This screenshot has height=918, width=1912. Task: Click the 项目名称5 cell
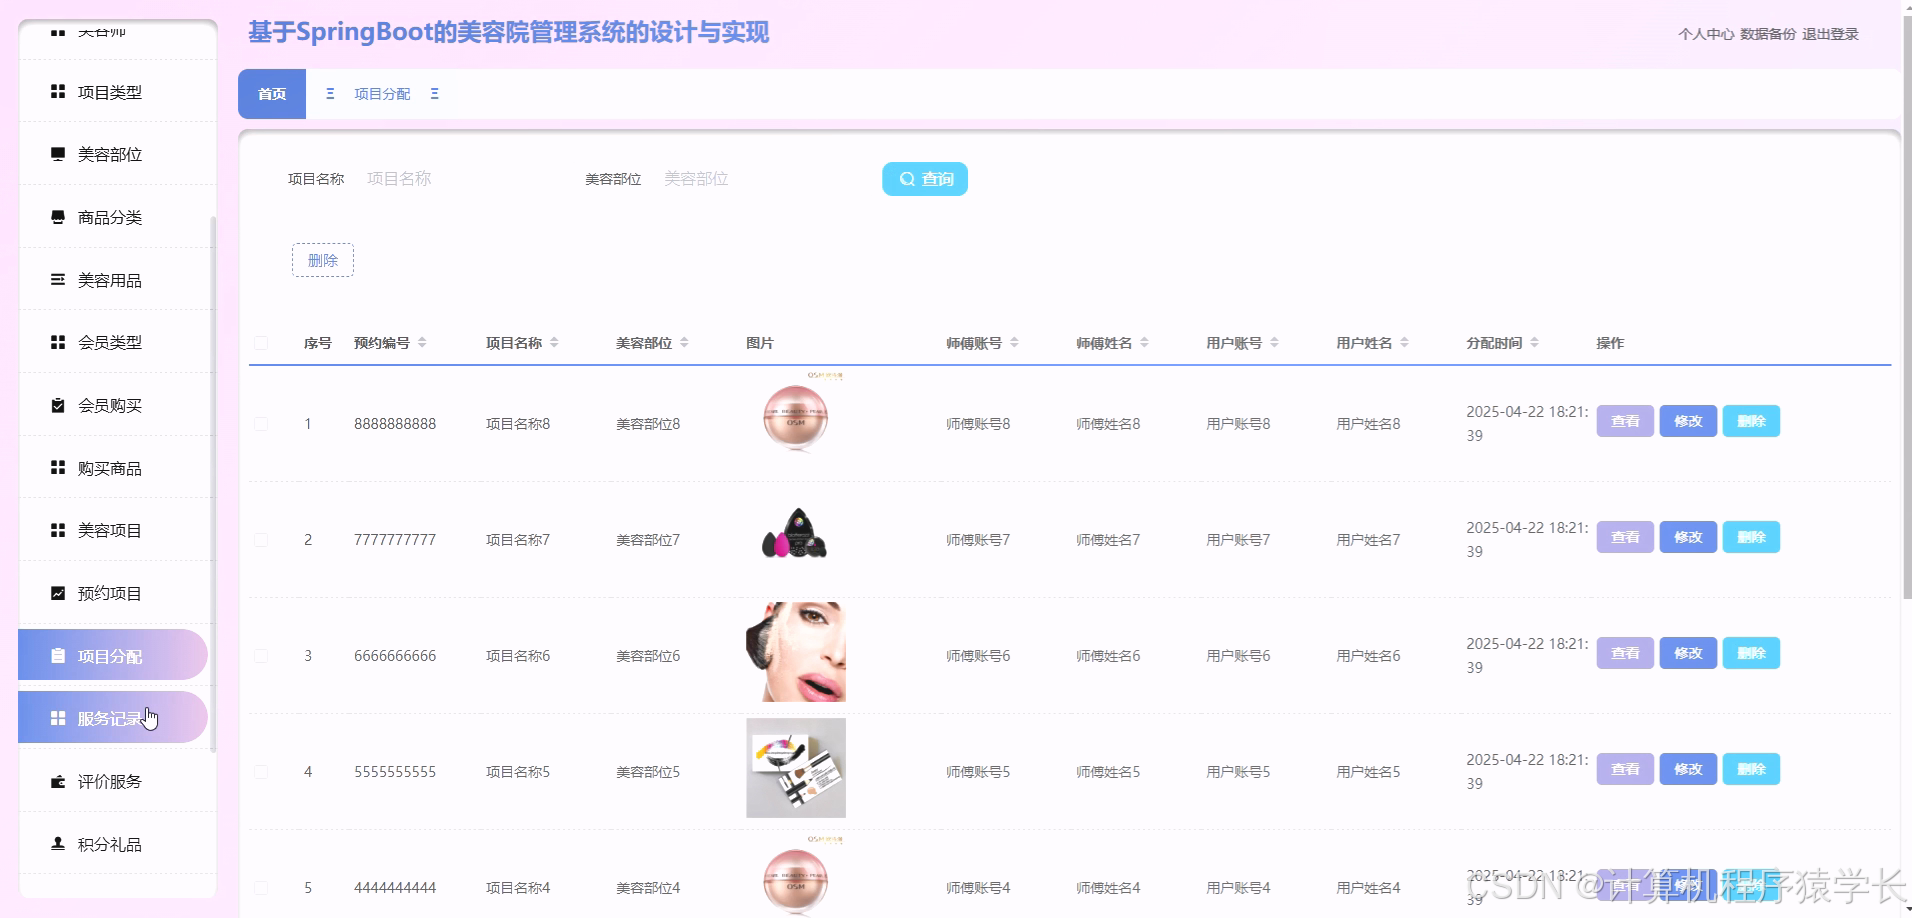click(x=518, y=772)
